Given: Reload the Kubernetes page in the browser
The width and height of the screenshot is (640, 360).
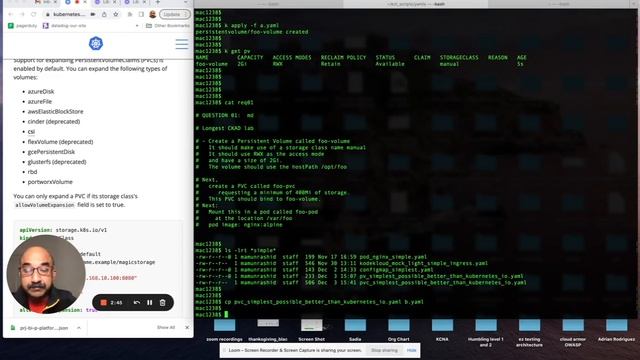Looking at the screenshot, I should point(33,14).
